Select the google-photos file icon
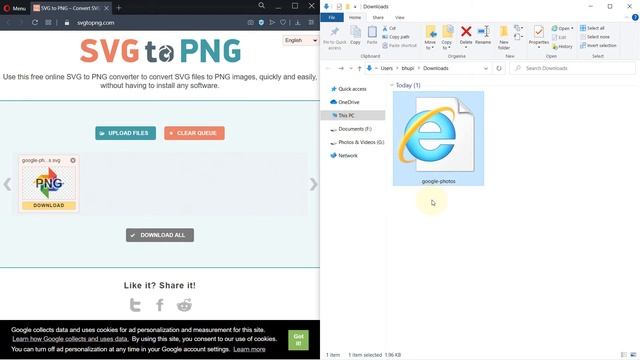640x360 pixels. pyautogui.click(x=438, y=138)
